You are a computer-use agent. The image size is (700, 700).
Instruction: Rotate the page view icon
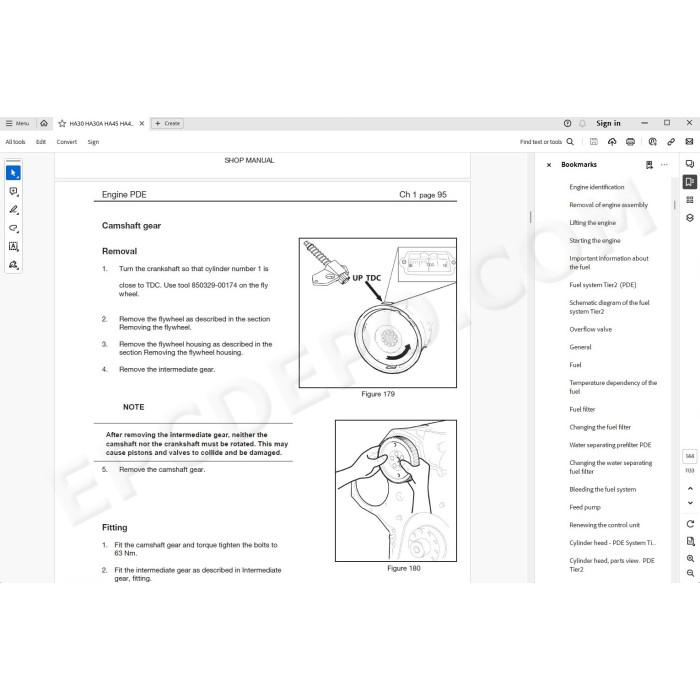click(x=690, y=524)
